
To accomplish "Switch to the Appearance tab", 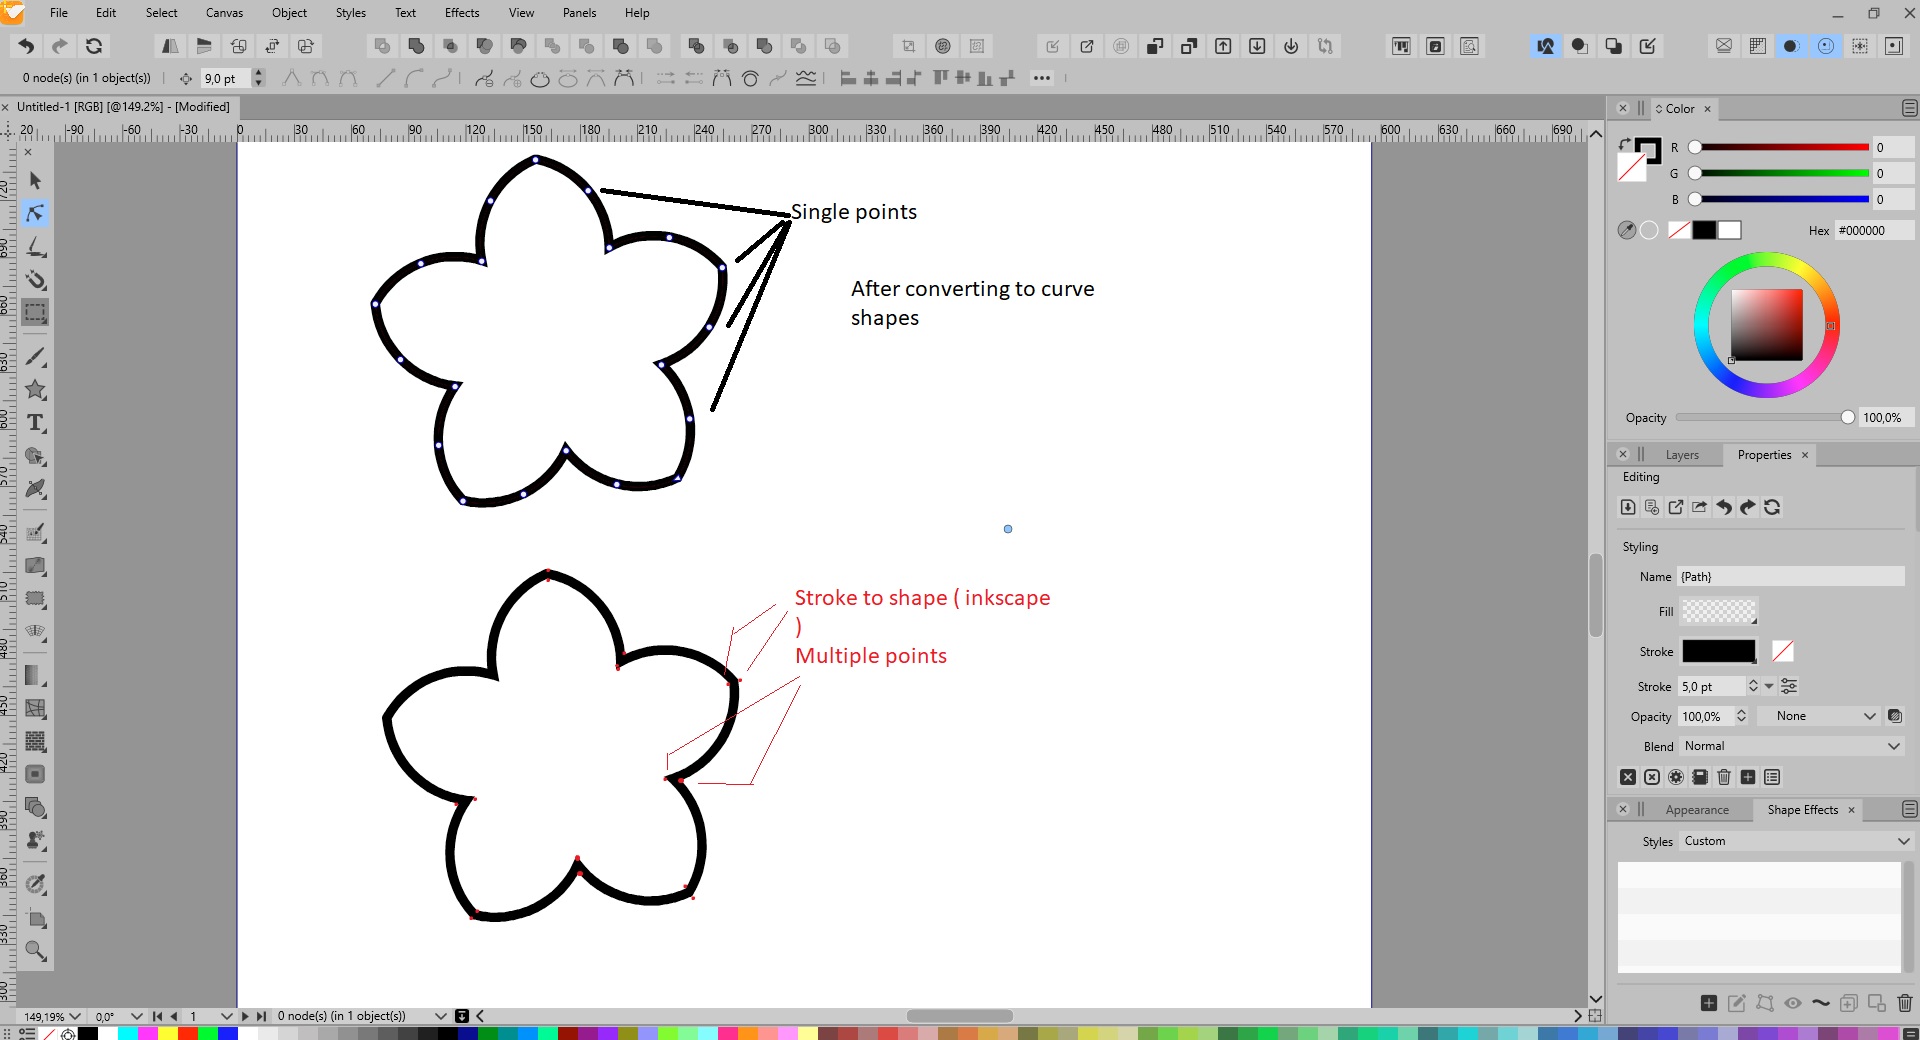I will click(x=1696, y=810).
